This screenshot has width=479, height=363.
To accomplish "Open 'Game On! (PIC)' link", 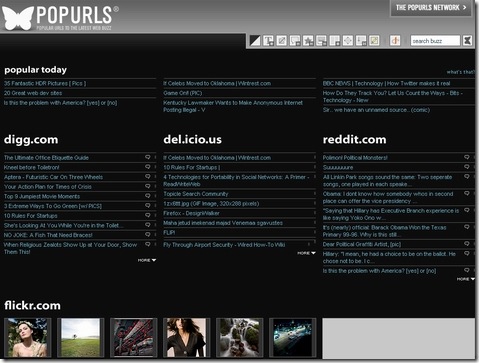I will pyautogui.click(x=183, y=93).
